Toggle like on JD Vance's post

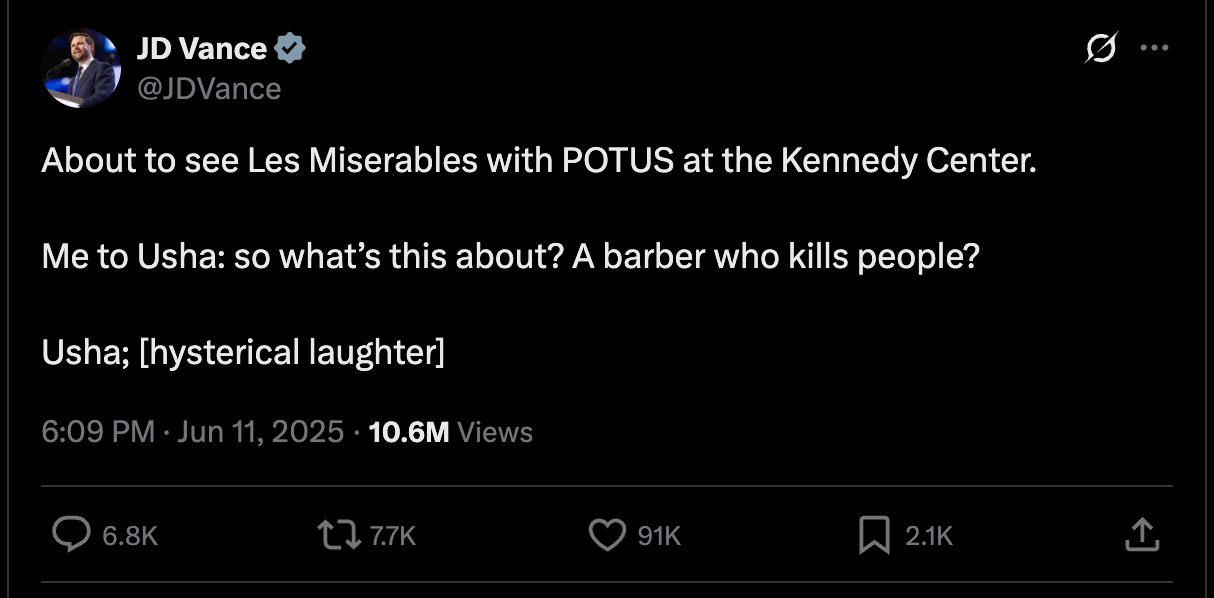[x=607, y=536]
